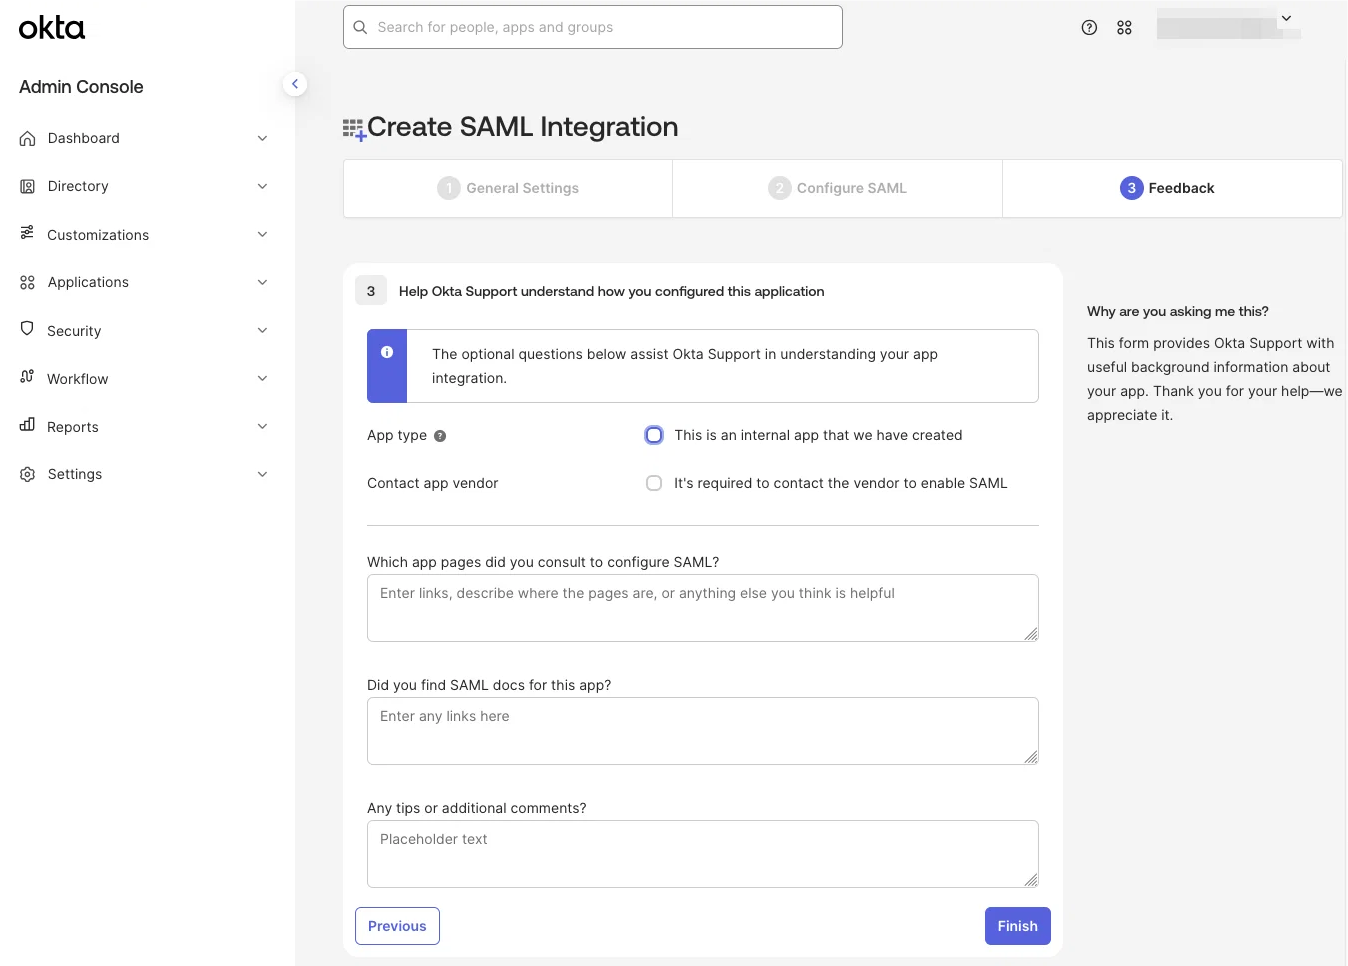Click step 2 number badge
Image resolution: width=1348 pixels, height=966 pixels.
click(x=779, y=188)
